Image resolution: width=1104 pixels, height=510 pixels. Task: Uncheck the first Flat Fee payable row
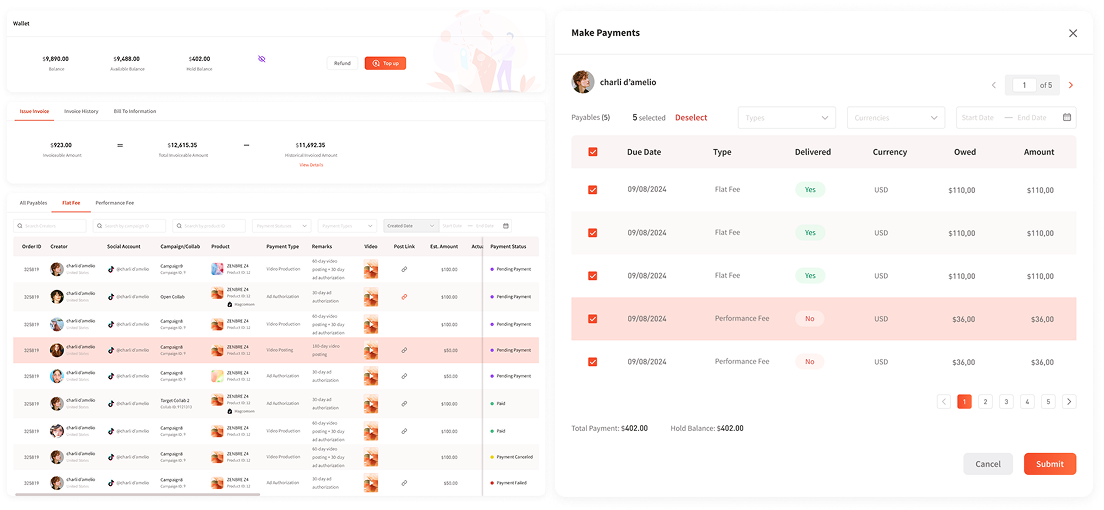click(593, 190)
